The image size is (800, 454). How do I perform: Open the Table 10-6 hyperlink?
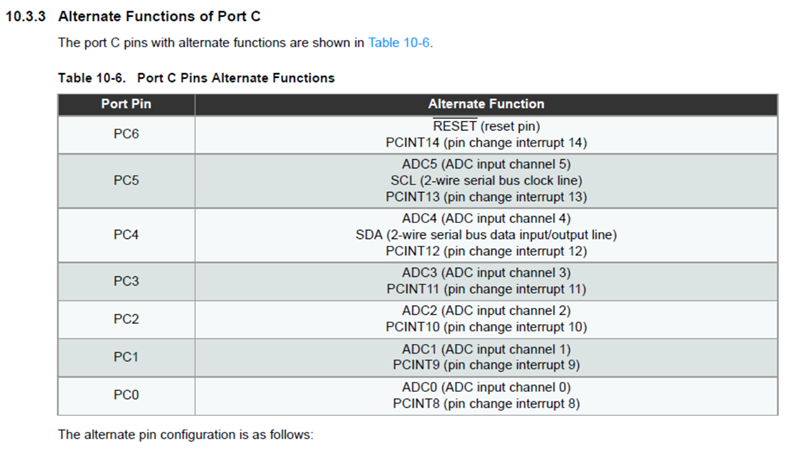pos(400,43)
